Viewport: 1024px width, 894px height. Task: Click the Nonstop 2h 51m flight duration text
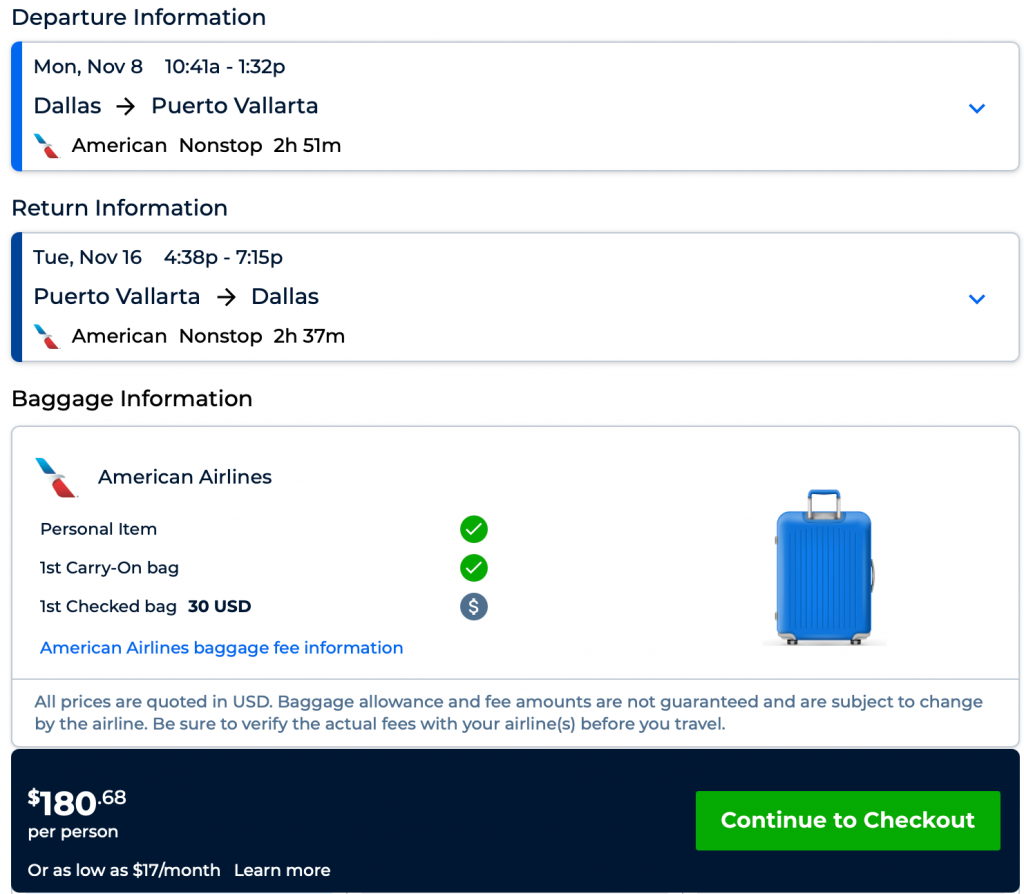point(260,146)
